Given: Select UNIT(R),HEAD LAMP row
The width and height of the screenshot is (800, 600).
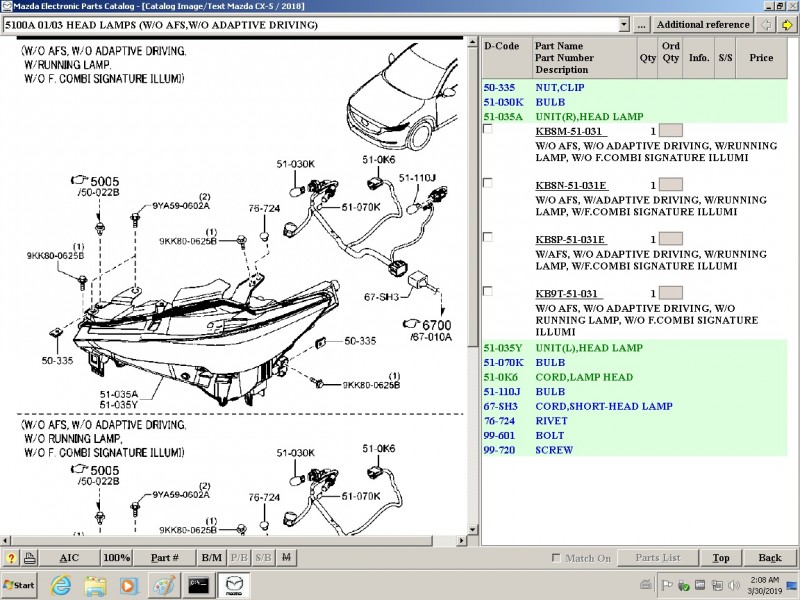Looking at the screenshot, I should click(x=635, y=116).
